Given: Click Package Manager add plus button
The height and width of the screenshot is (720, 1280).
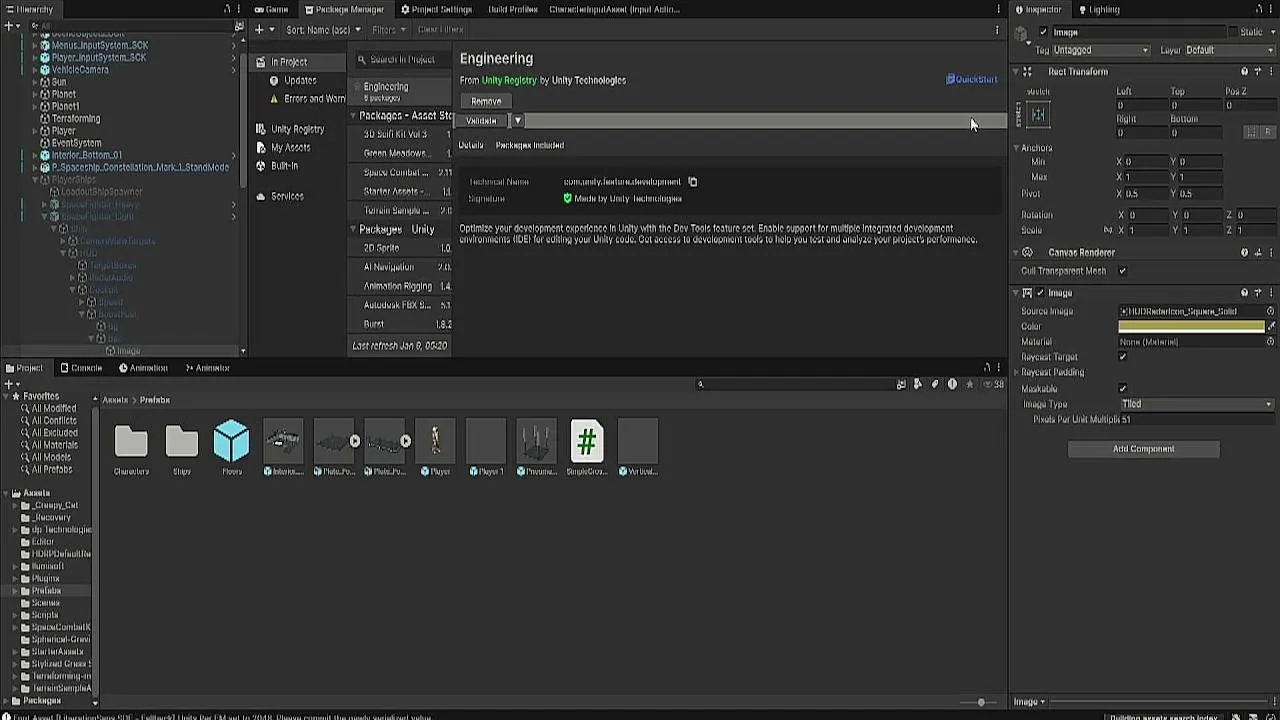Looking at the screenshot, I should [259, 30].
